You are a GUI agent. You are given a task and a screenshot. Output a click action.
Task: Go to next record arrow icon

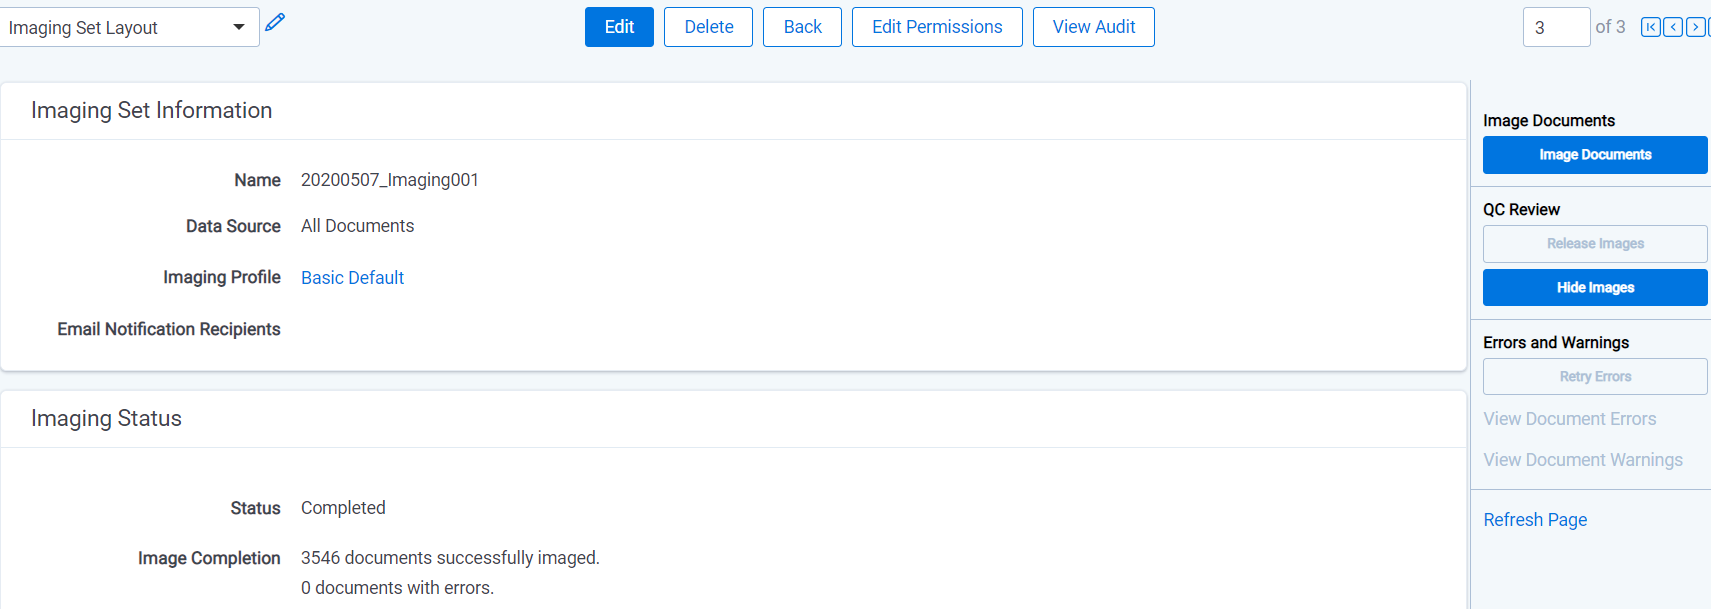pos(1696,27)
